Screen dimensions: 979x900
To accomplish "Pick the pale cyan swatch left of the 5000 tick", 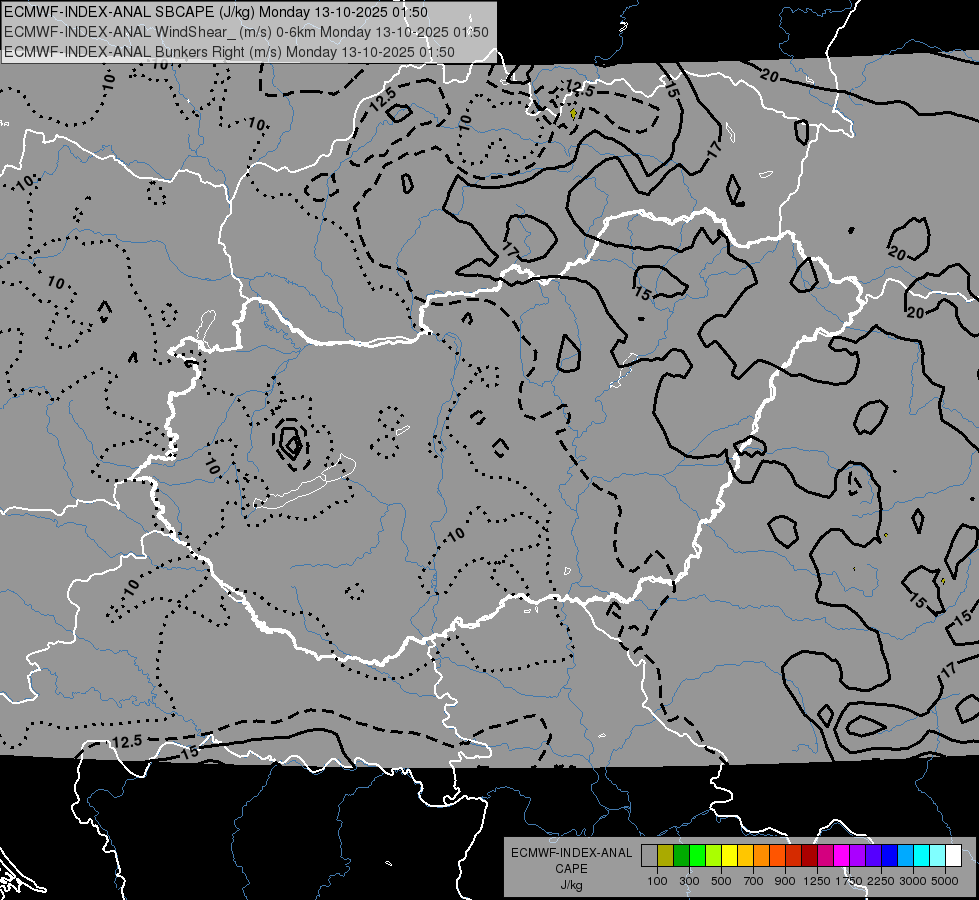I will tap(938, 856).
